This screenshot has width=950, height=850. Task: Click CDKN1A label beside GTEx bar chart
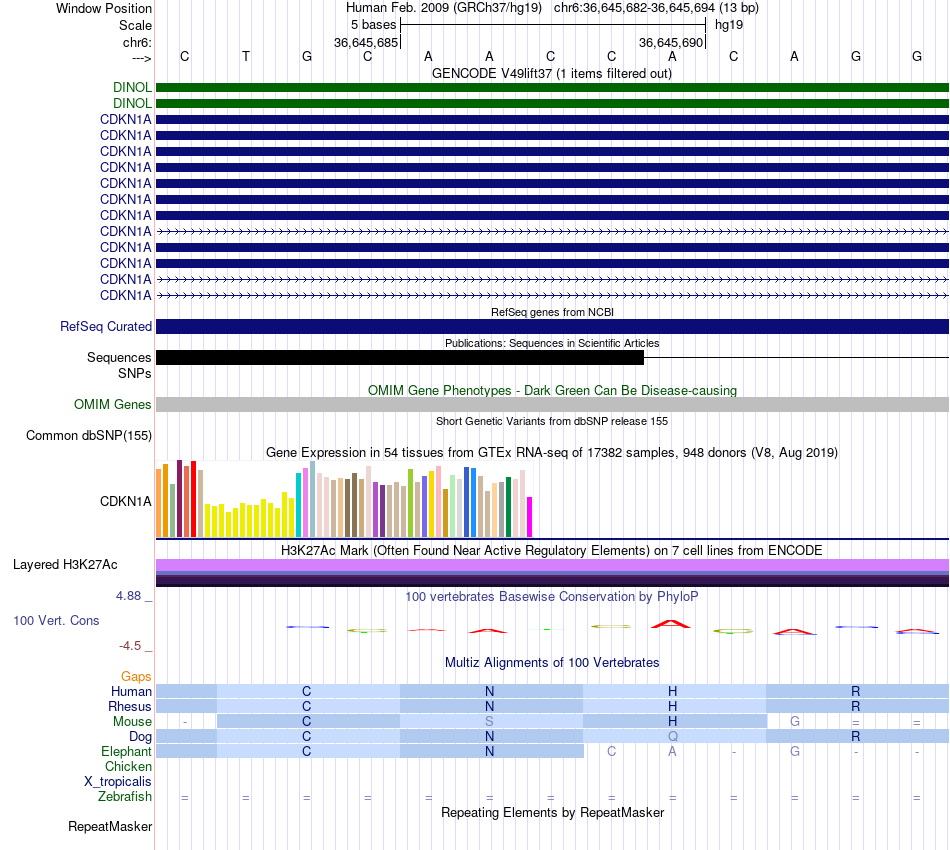pyautogui.click(x=125, y=501)
